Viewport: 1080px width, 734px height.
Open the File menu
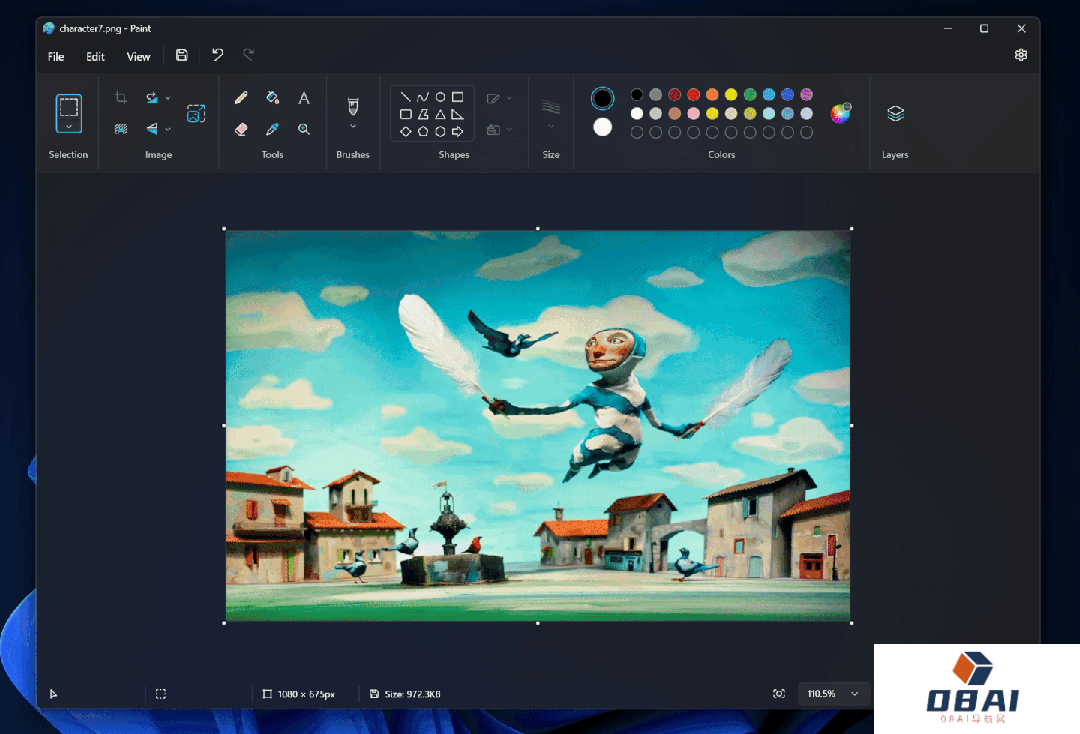(x=56, y=57)
